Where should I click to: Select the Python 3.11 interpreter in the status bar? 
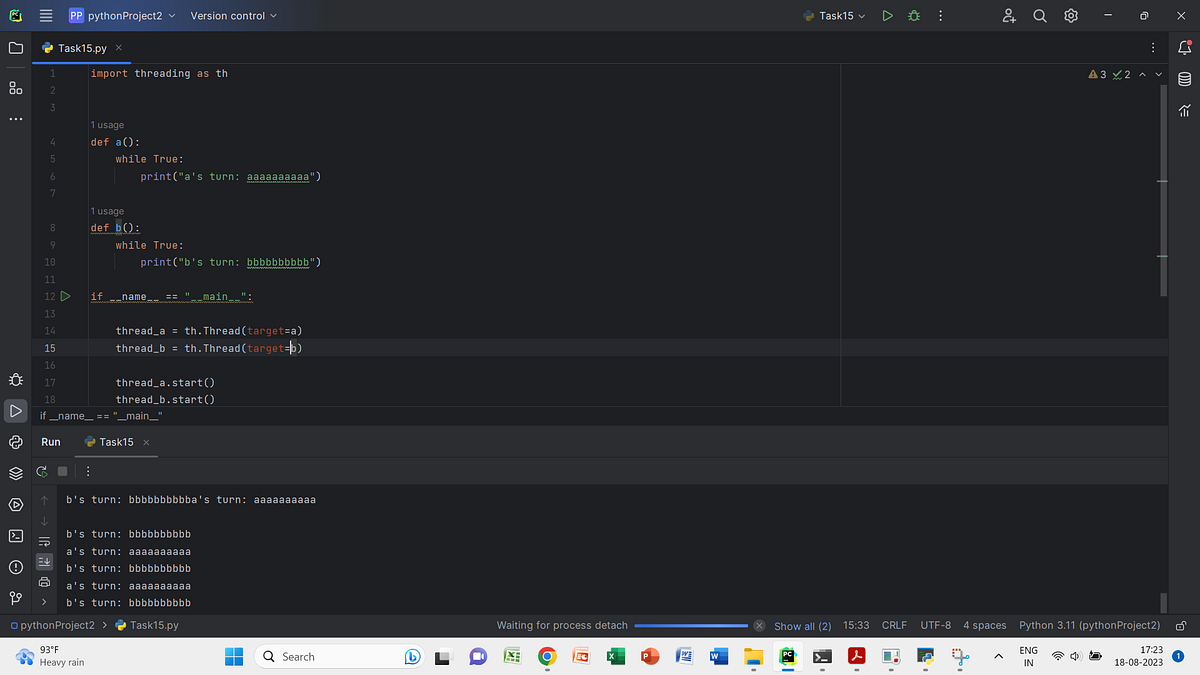pyautogui.click(x=1089, y=625)
